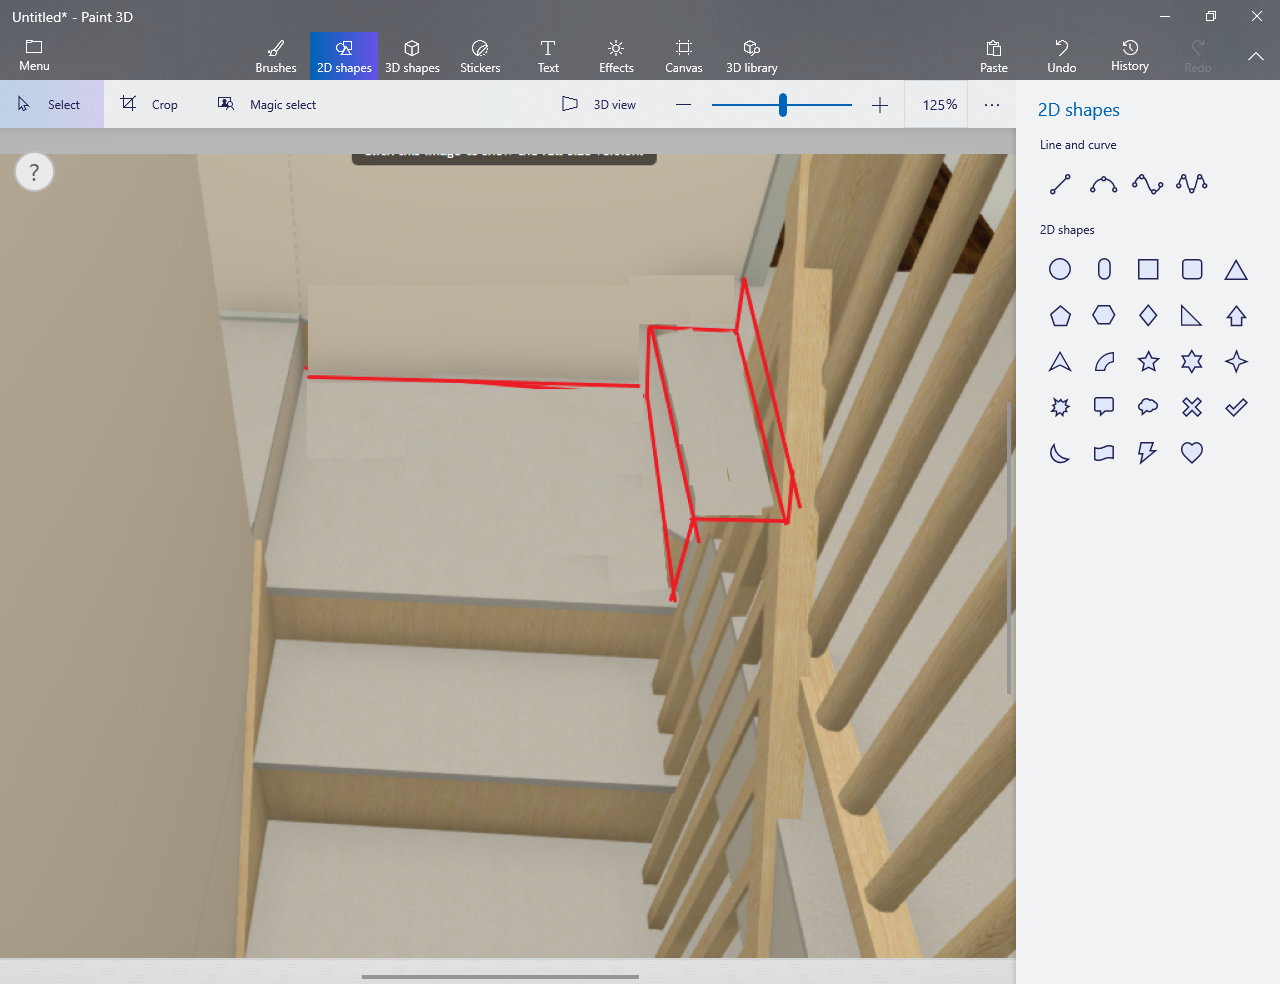
Task: Click the zoom slider handle
Action: (x=783, y=105)
